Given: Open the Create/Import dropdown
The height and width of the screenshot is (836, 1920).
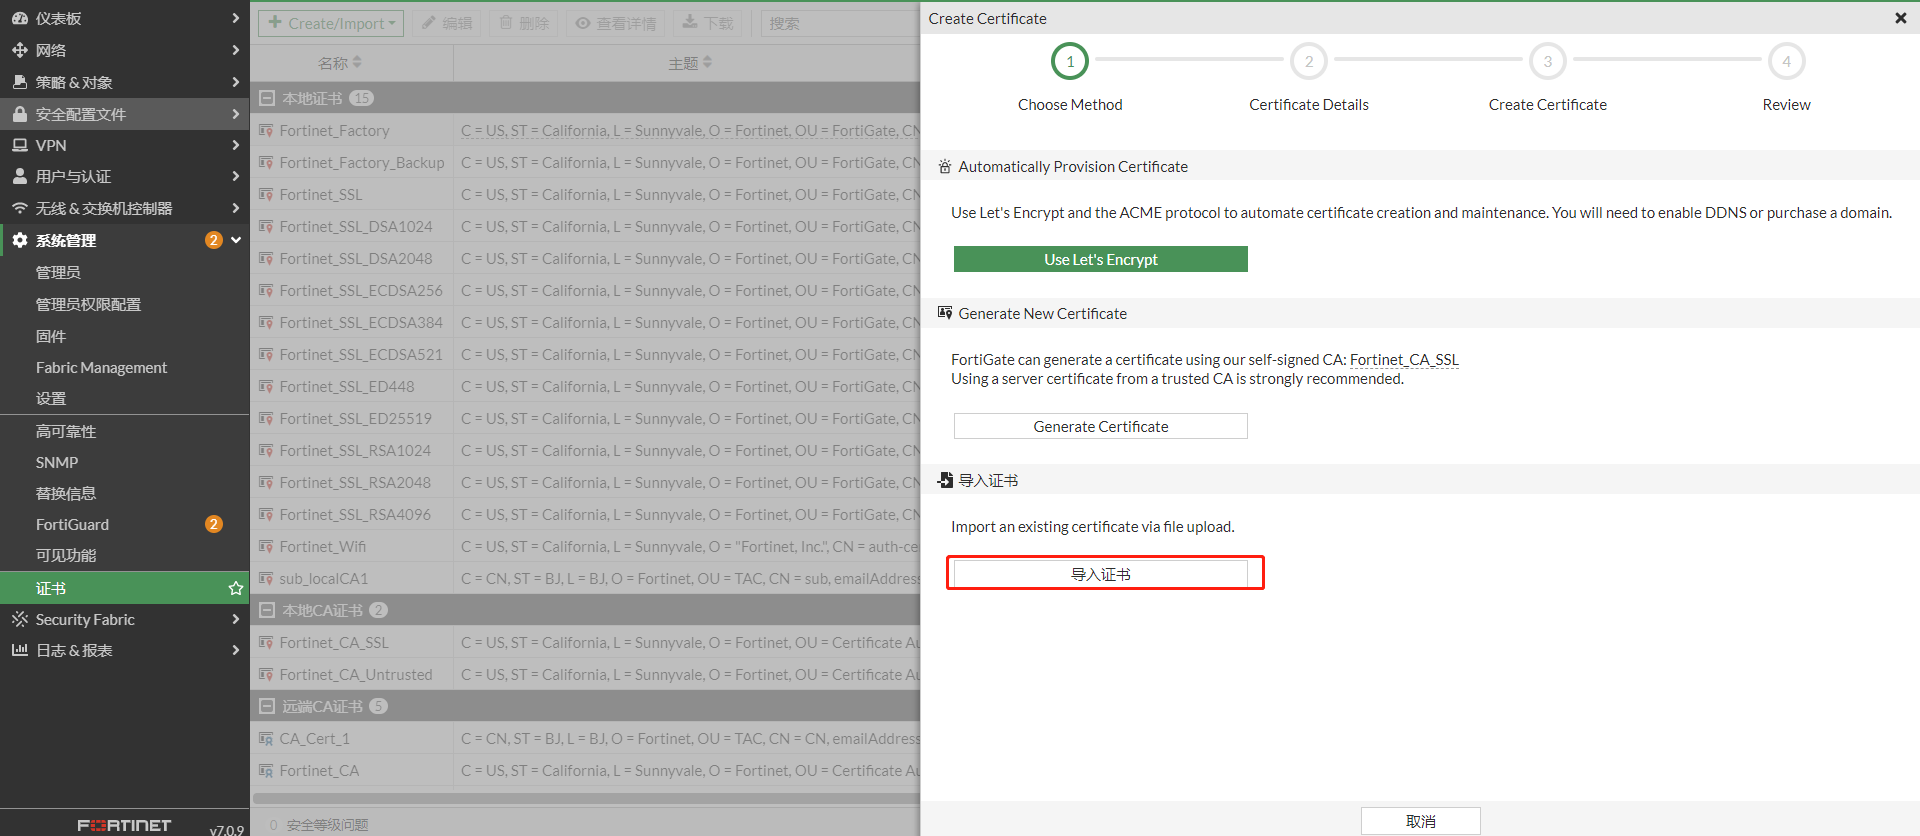Looking at the screenshot, I should click(x=331, y=23).
